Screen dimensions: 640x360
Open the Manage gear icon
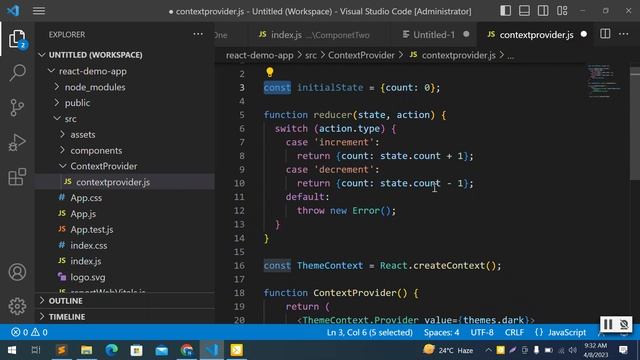(x=17, y=306)
